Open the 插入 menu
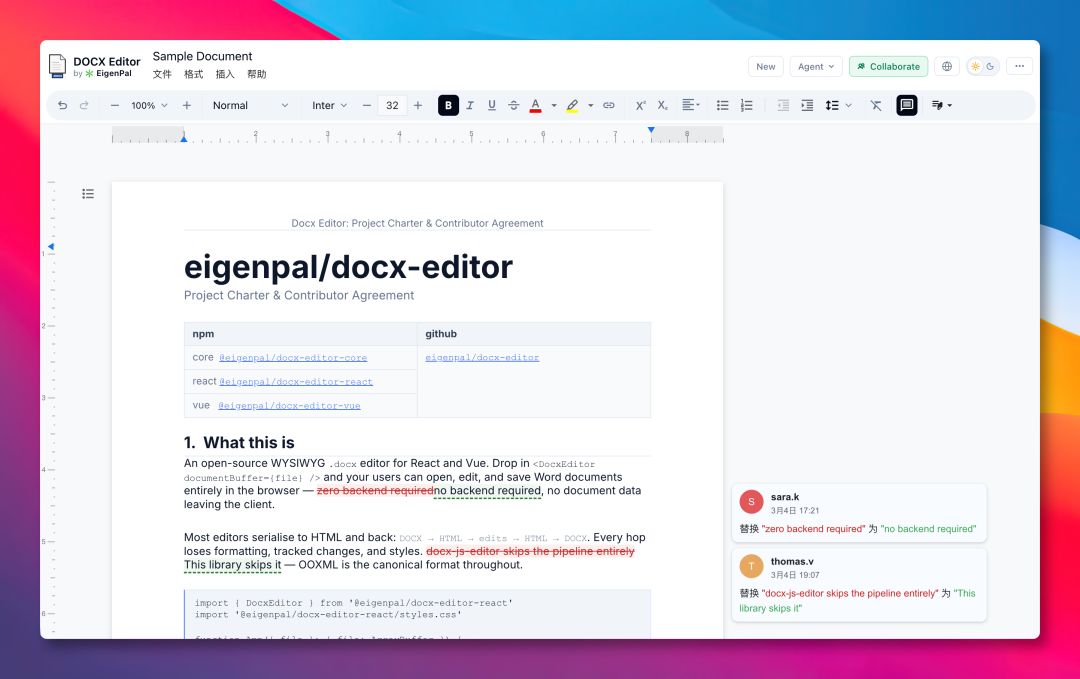 coord(225,74)
